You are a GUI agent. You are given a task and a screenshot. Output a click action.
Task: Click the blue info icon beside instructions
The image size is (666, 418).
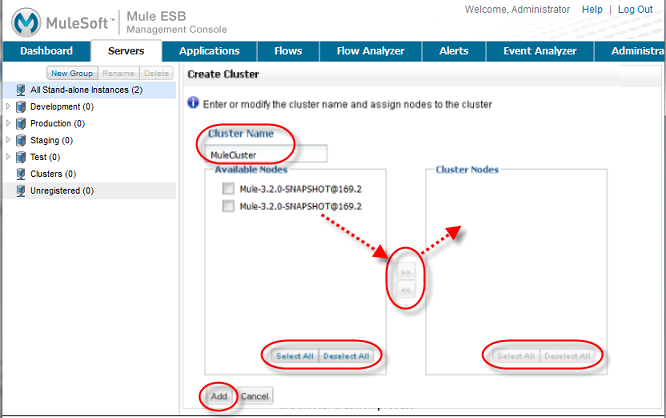point(193,103)
